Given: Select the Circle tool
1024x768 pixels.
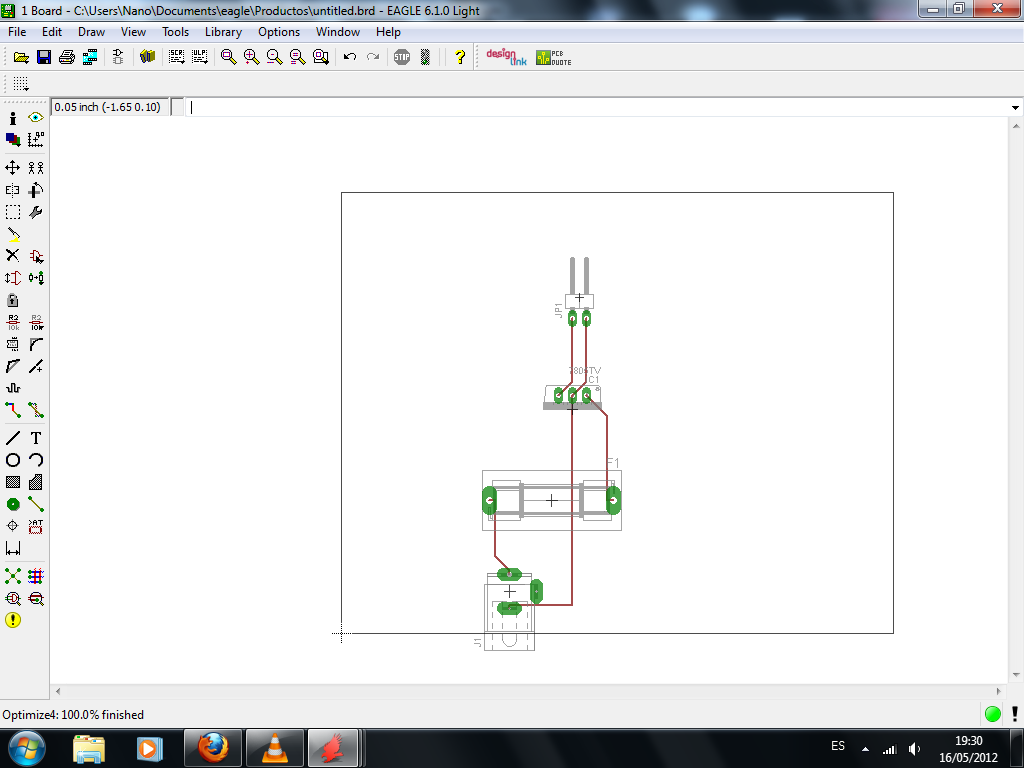Looking at the screenshot, I should pyautogui.click(x=12, y=460).
